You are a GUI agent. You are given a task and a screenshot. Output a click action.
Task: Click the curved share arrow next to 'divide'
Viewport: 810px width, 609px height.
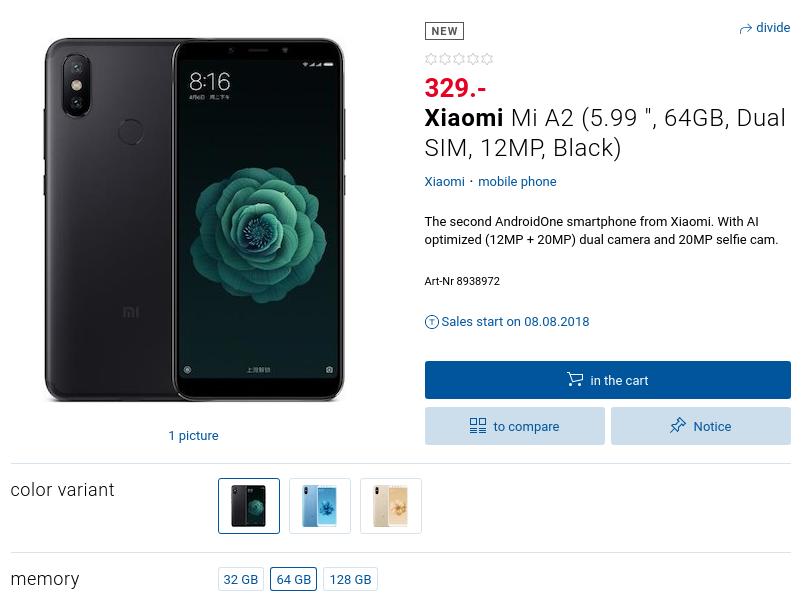click(x=747, y=28)
